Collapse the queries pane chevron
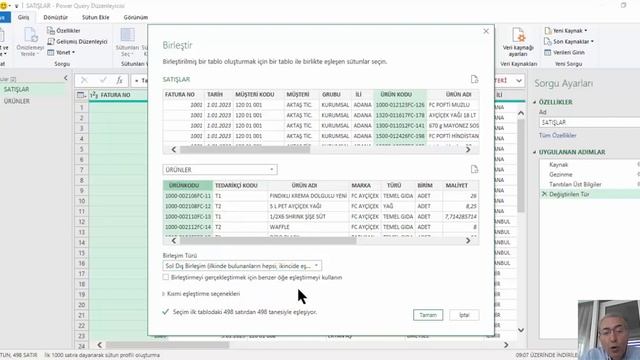 [x=66, y=78]
